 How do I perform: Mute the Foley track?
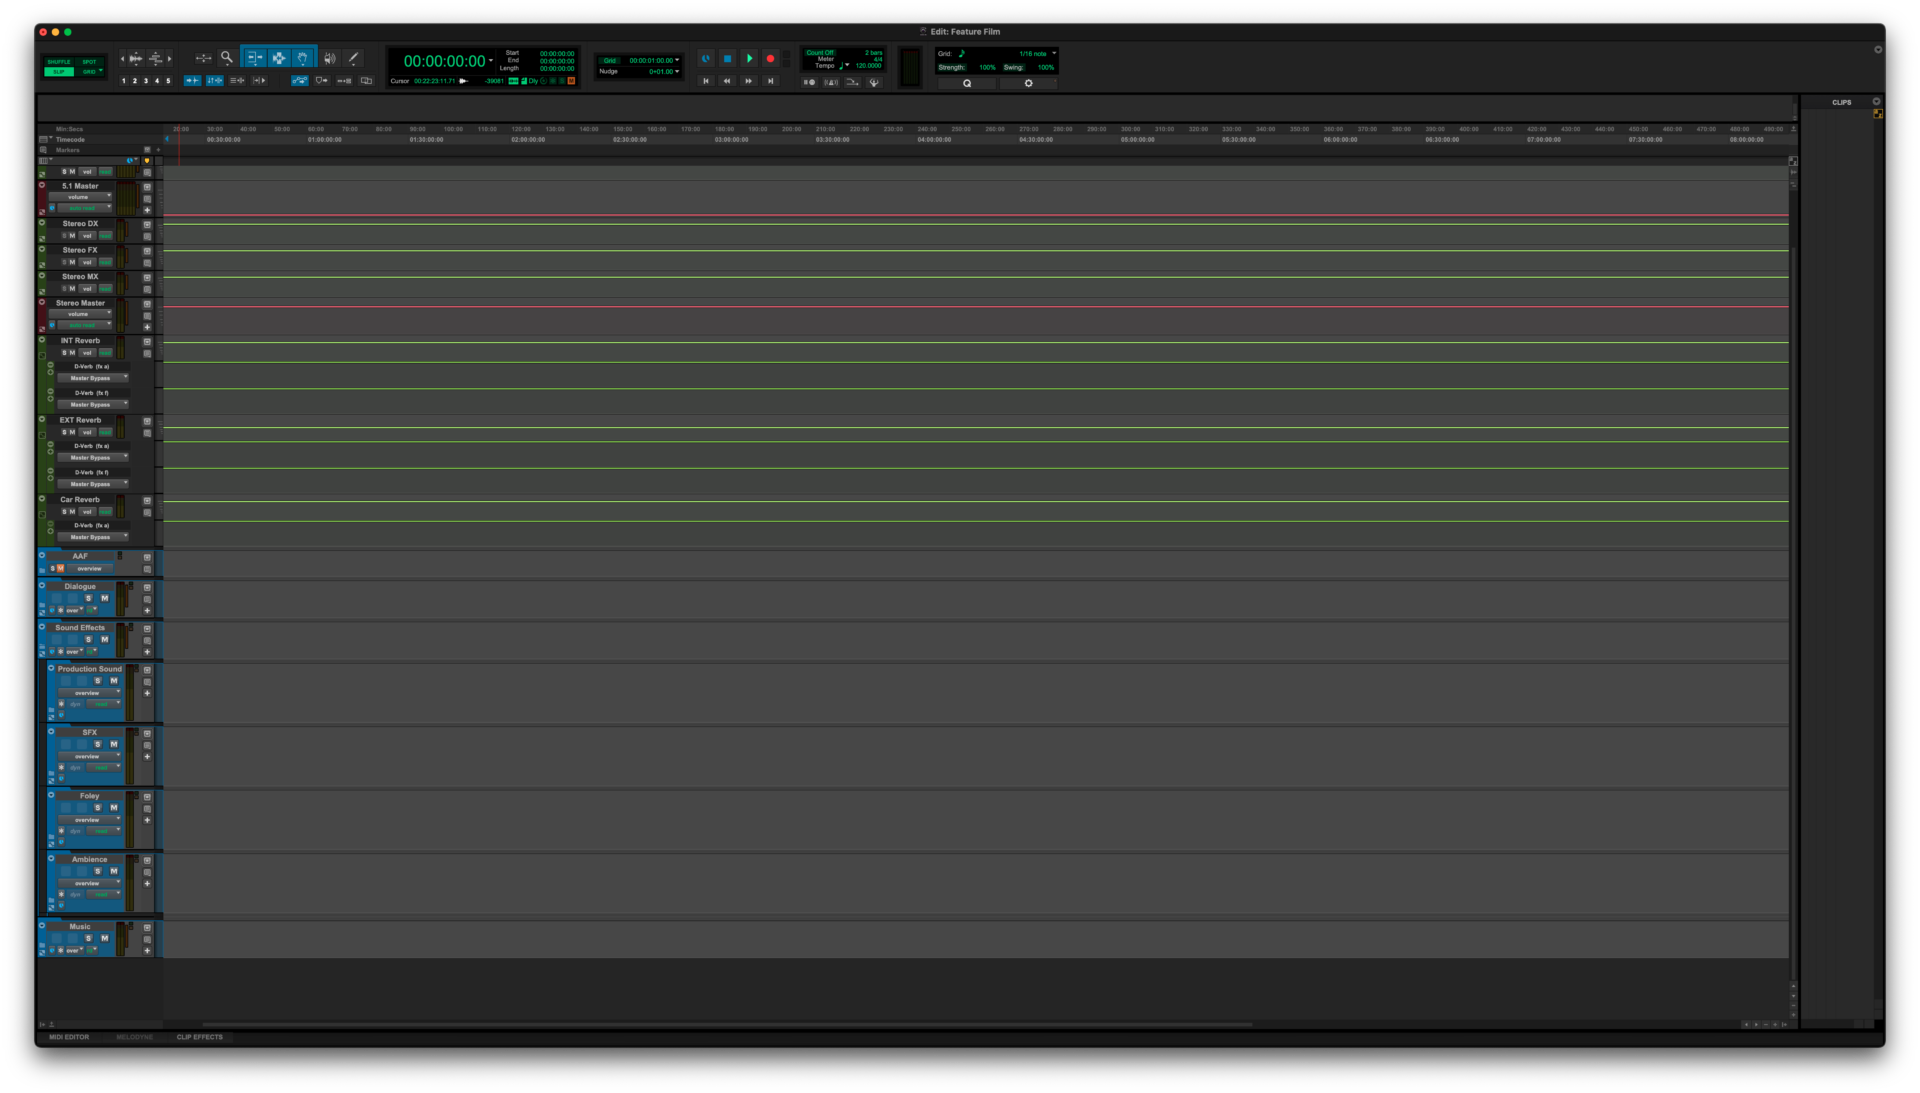pyautogui.click(x=114, y=808)
